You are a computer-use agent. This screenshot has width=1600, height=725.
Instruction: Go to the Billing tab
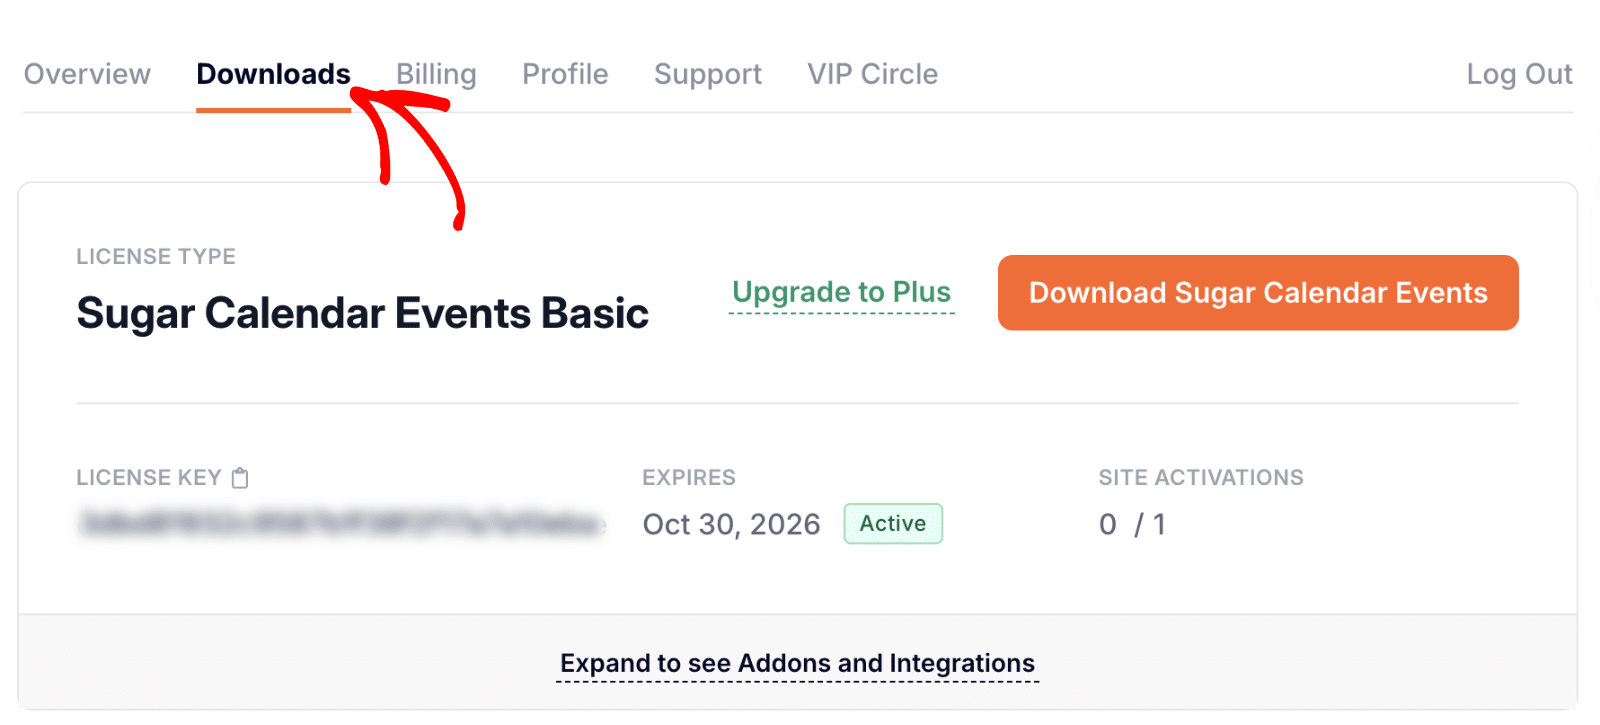tap(435, 73)
